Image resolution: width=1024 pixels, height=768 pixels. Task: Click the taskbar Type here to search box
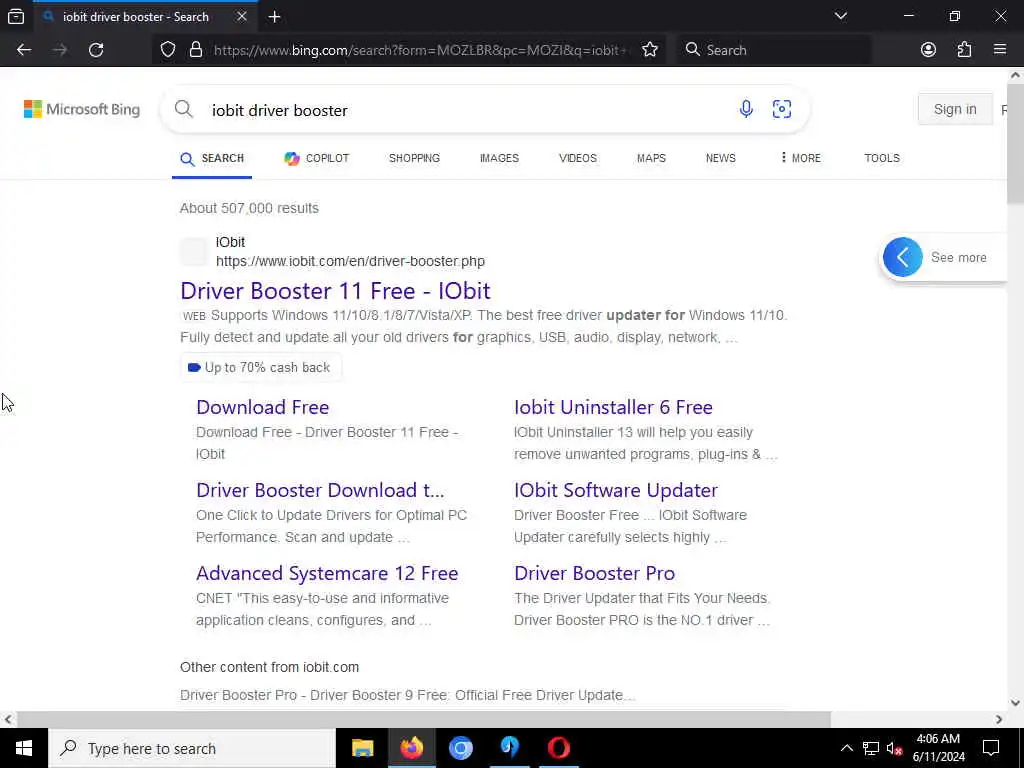(192, 748)
